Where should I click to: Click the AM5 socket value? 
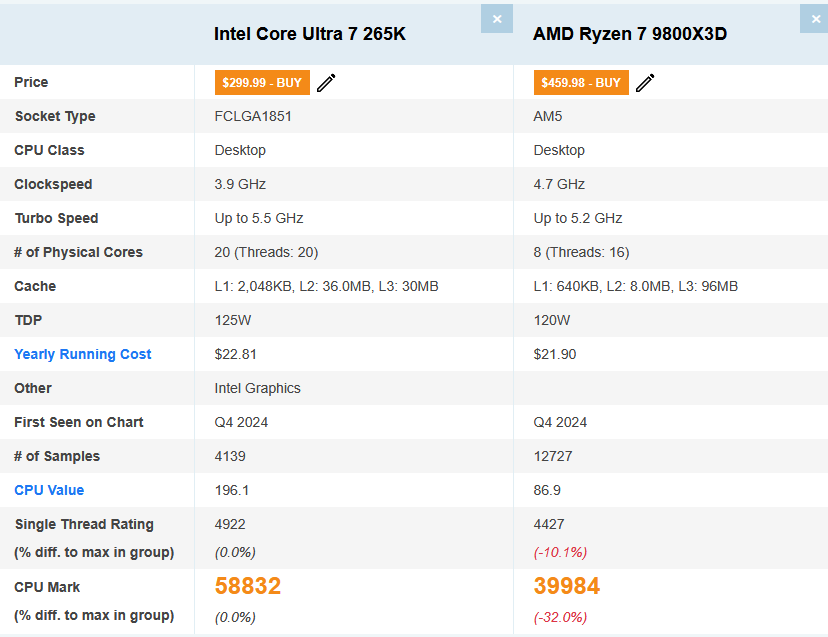point(548,116)
